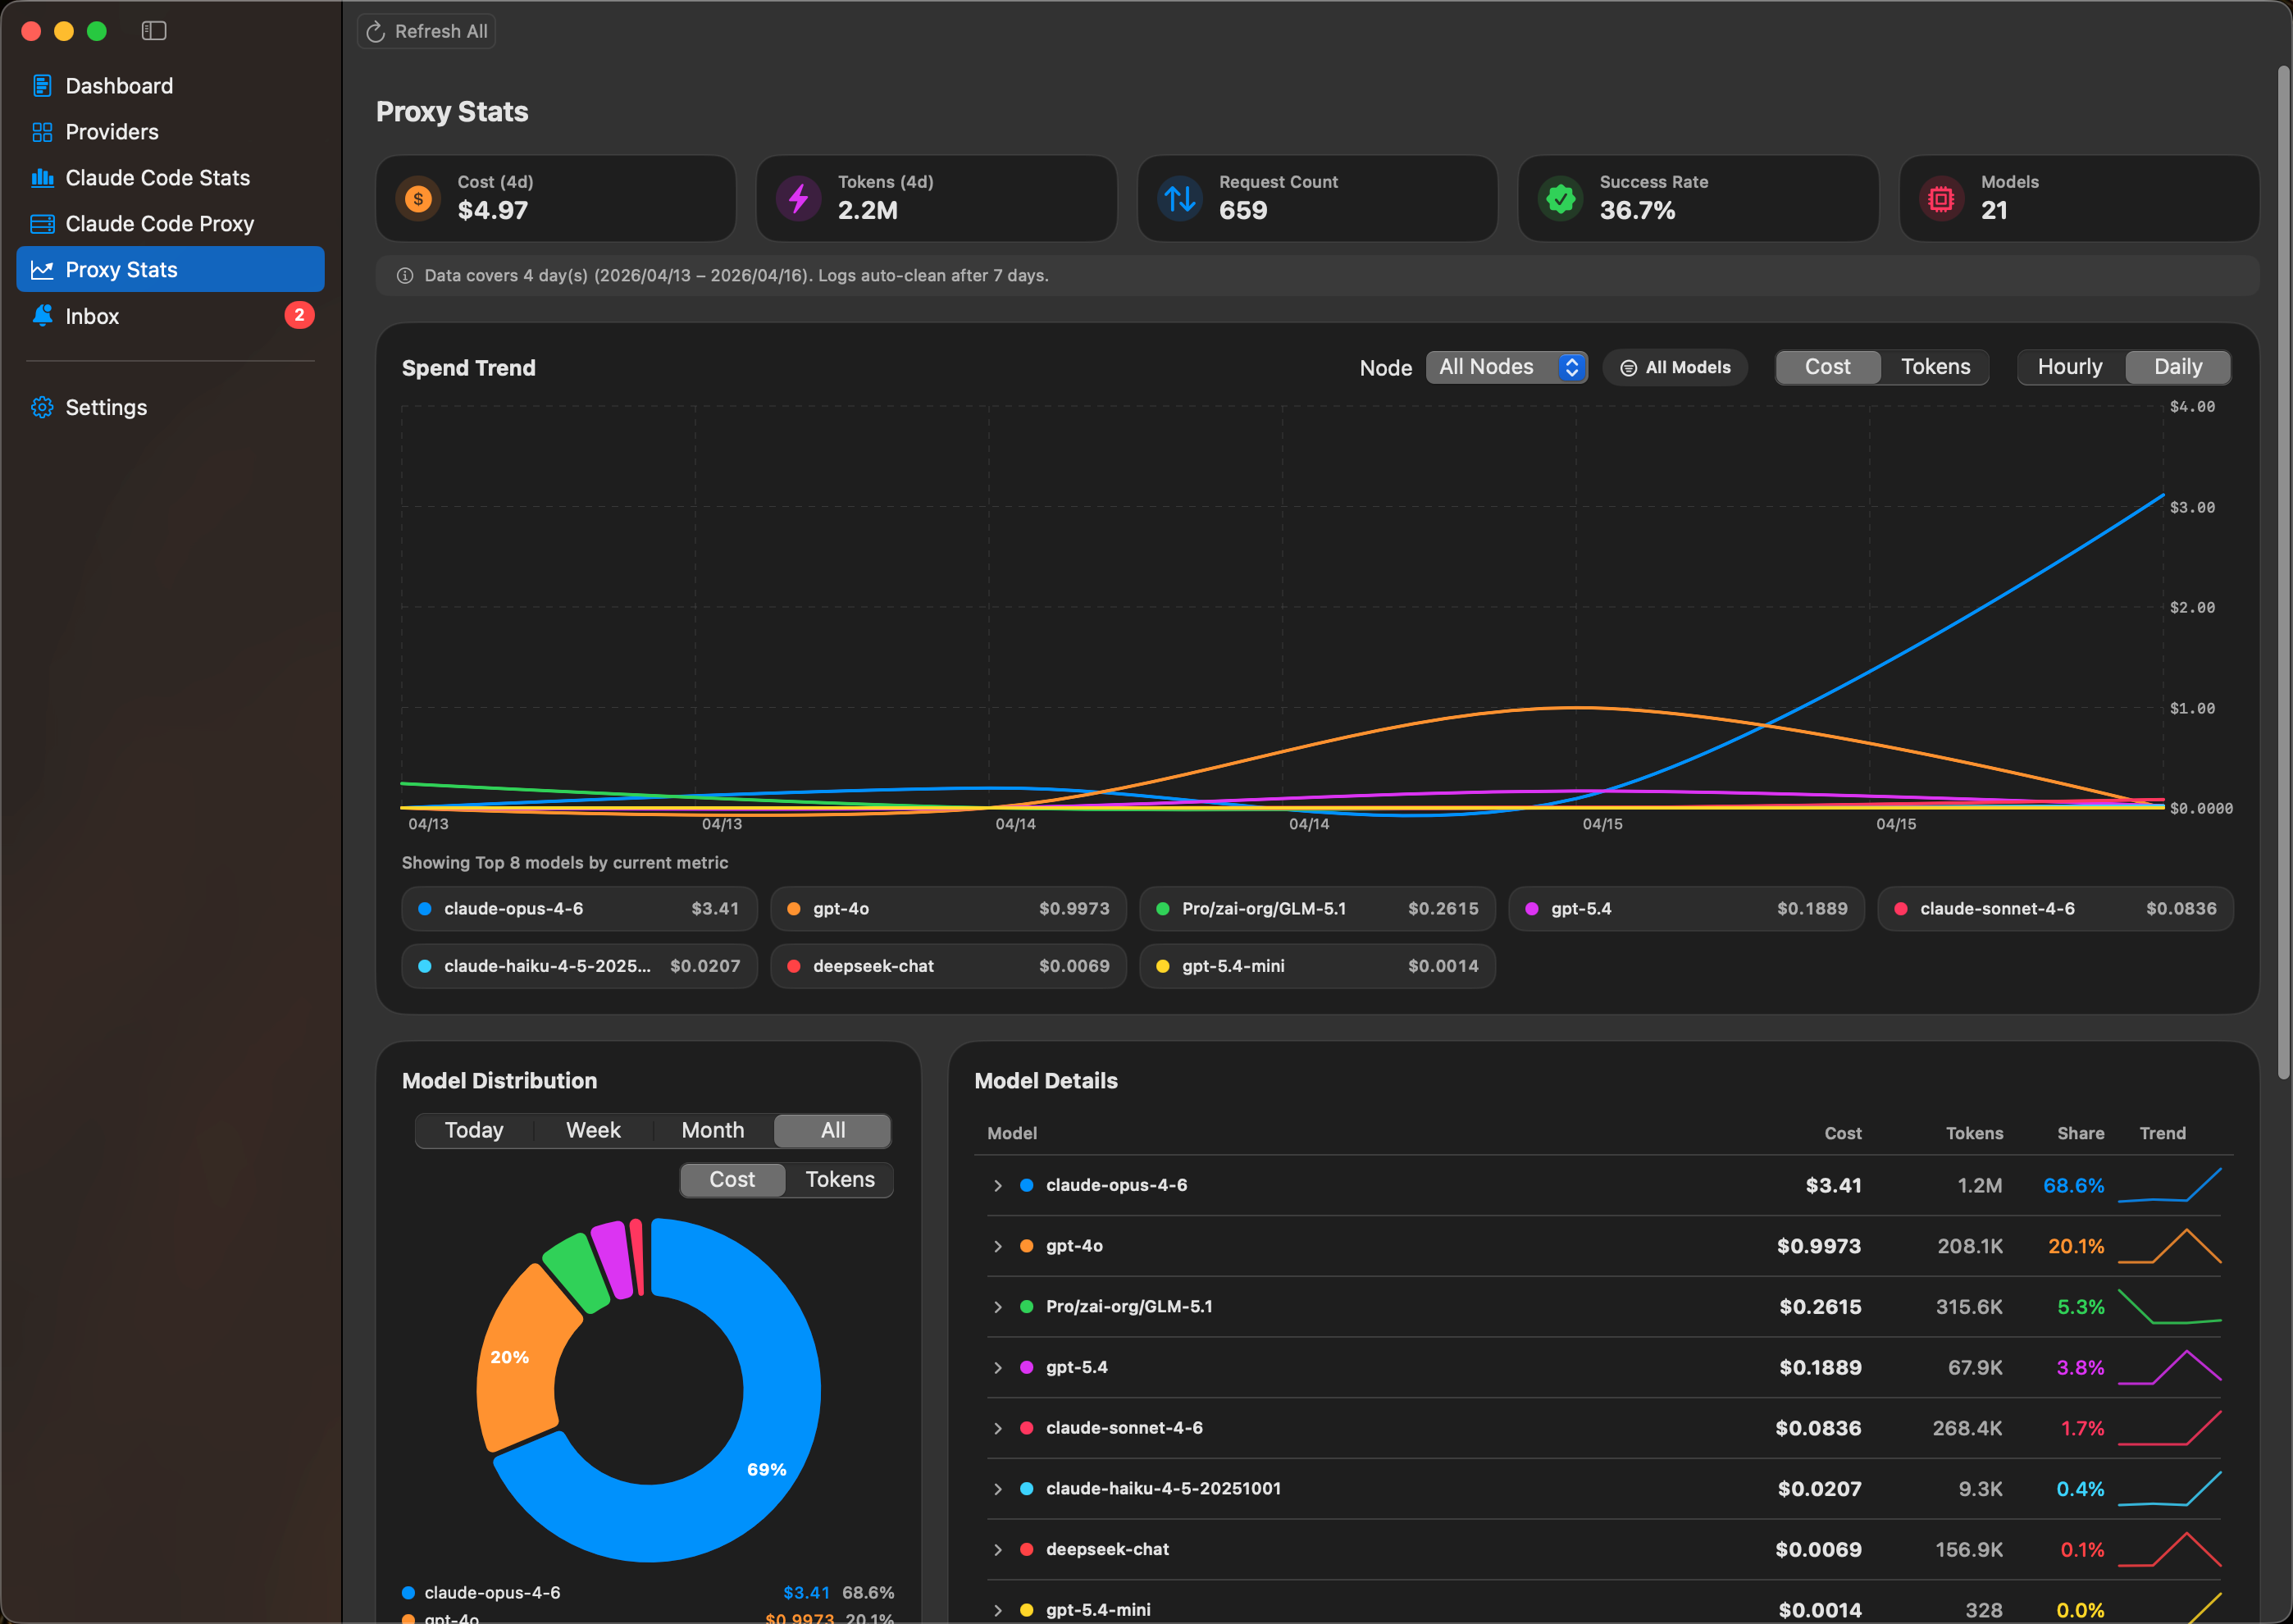Open the Dashboard sidebar section
Screen dimensions: 2293x1624
120,85
